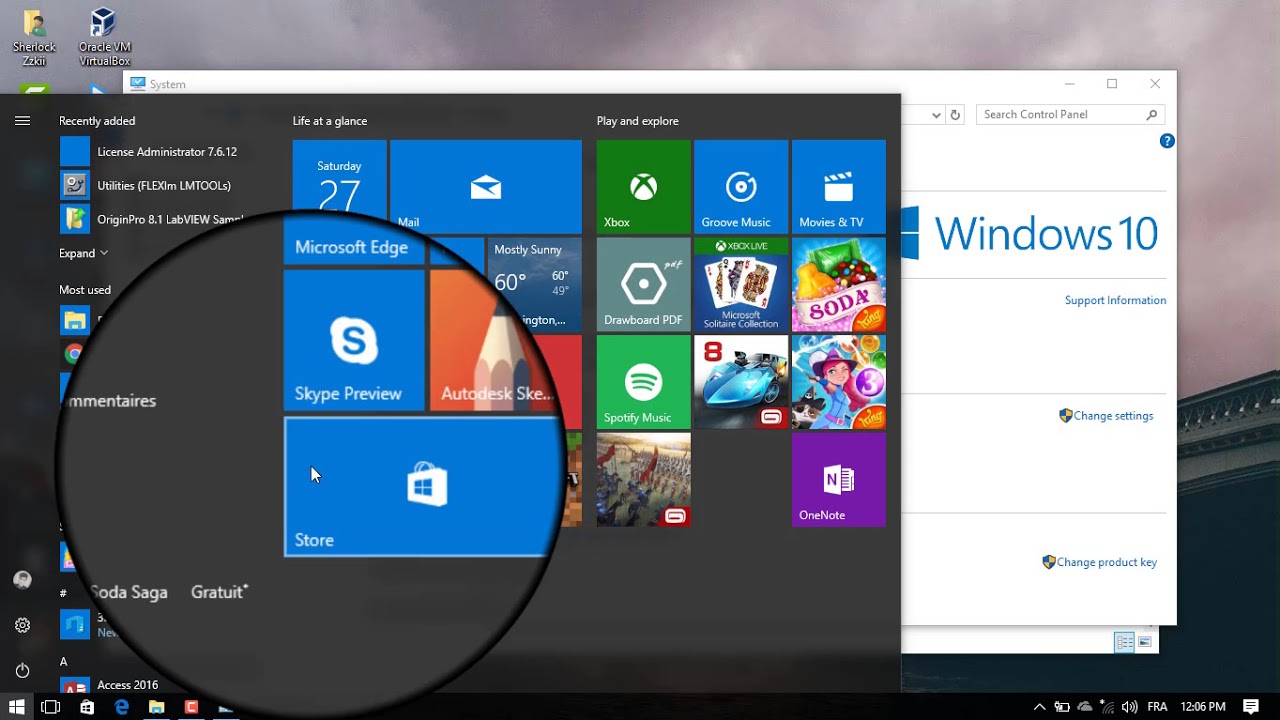
Task: Expand the Start menu hamburger navigation
Action: [22, 121]
